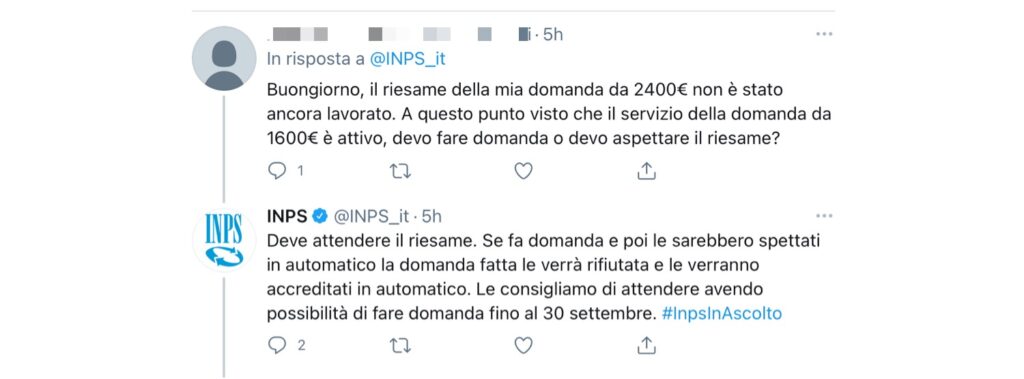Open more options on user's tweet

click(x=824, y=34)
